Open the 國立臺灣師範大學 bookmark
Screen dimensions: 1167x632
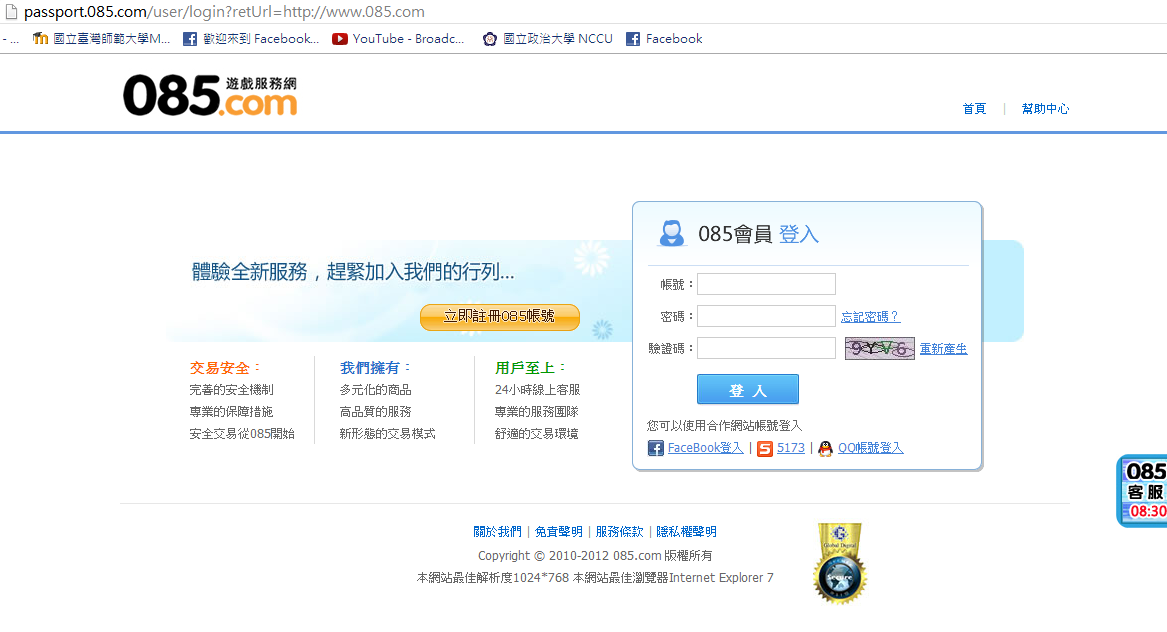[x=101, y=39]
